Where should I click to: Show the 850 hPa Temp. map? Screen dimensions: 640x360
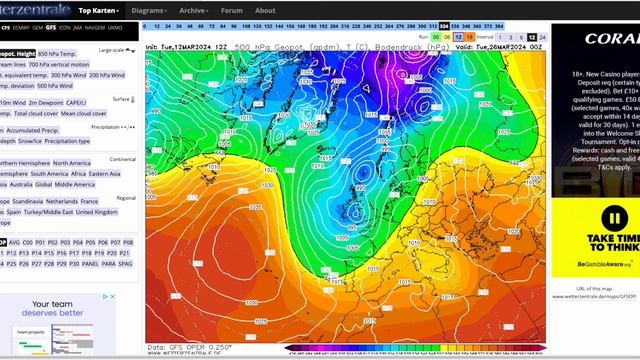click(x=57, y=54)
